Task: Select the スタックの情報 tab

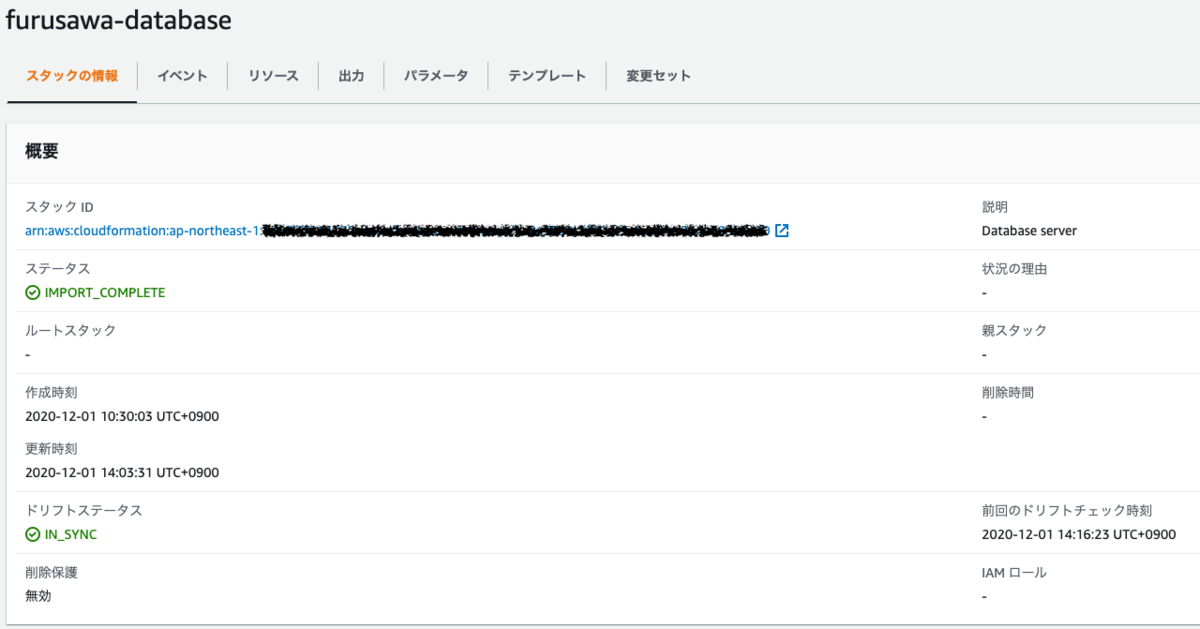Action: pos(72,76)
